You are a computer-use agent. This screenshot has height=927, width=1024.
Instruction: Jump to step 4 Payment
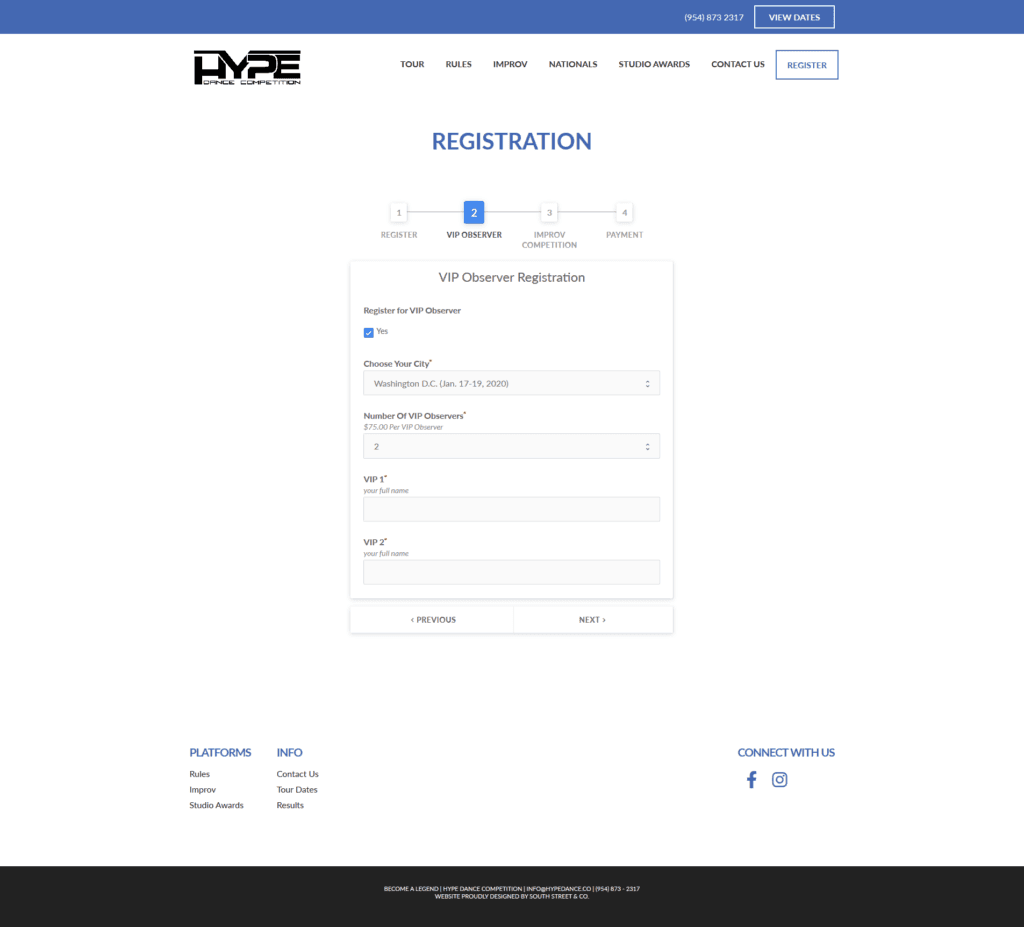pos(624,213)
